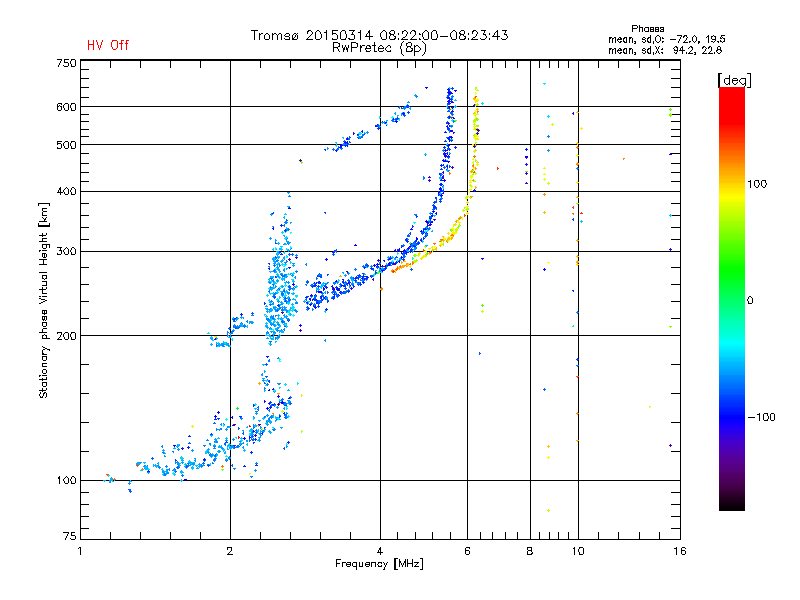This screenshot has width=800, height=600.
Task: Click the y-axis '200' tick label
Action: click(x=66, y=336)
